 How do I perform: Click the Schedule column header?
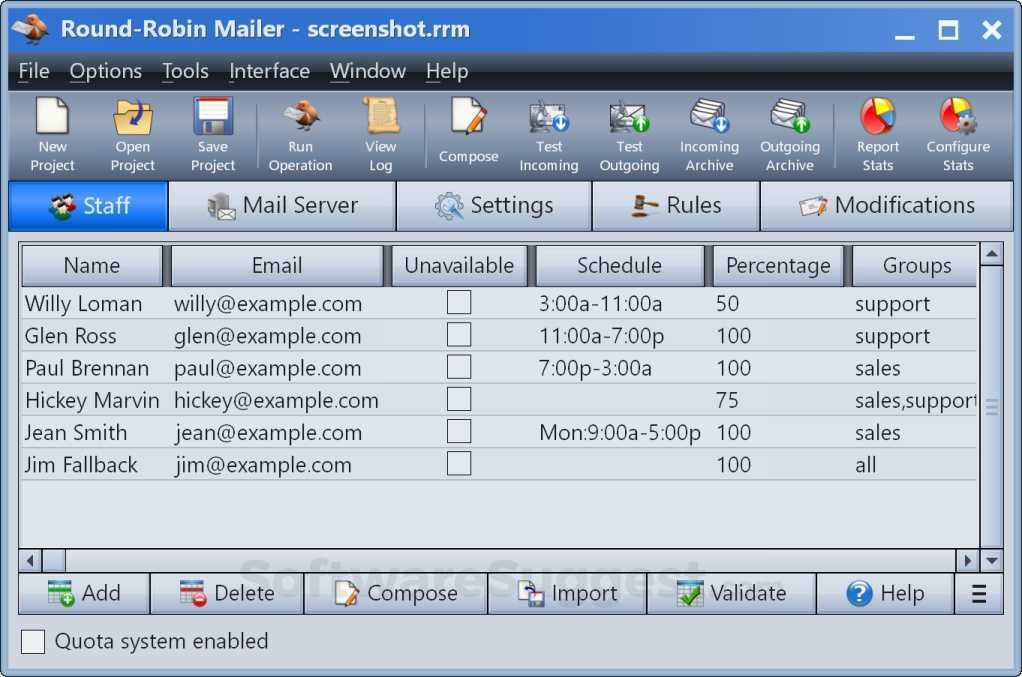[619, 266]
